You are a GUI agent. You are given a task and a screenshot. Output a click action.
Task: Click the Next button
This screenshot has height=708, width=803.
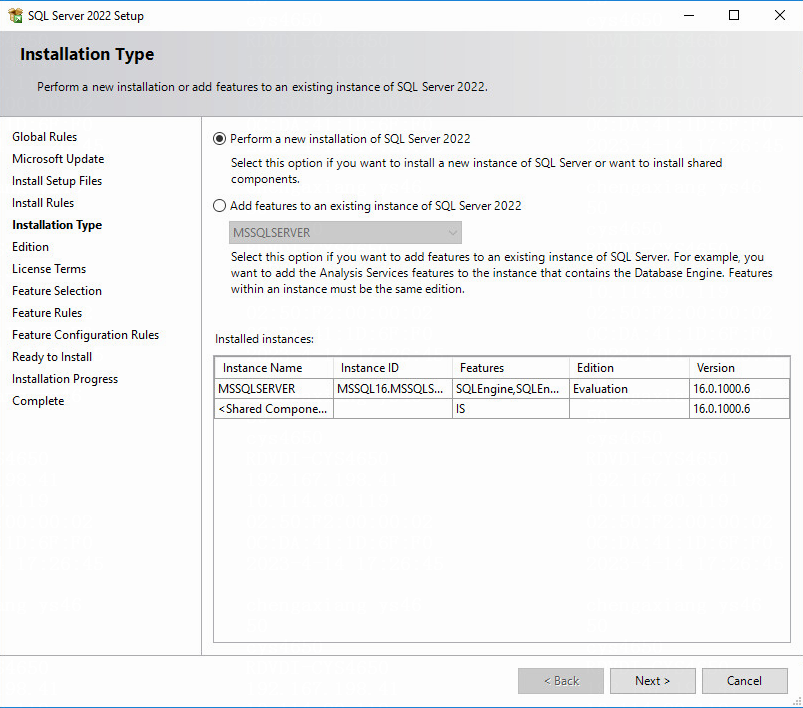652,681
